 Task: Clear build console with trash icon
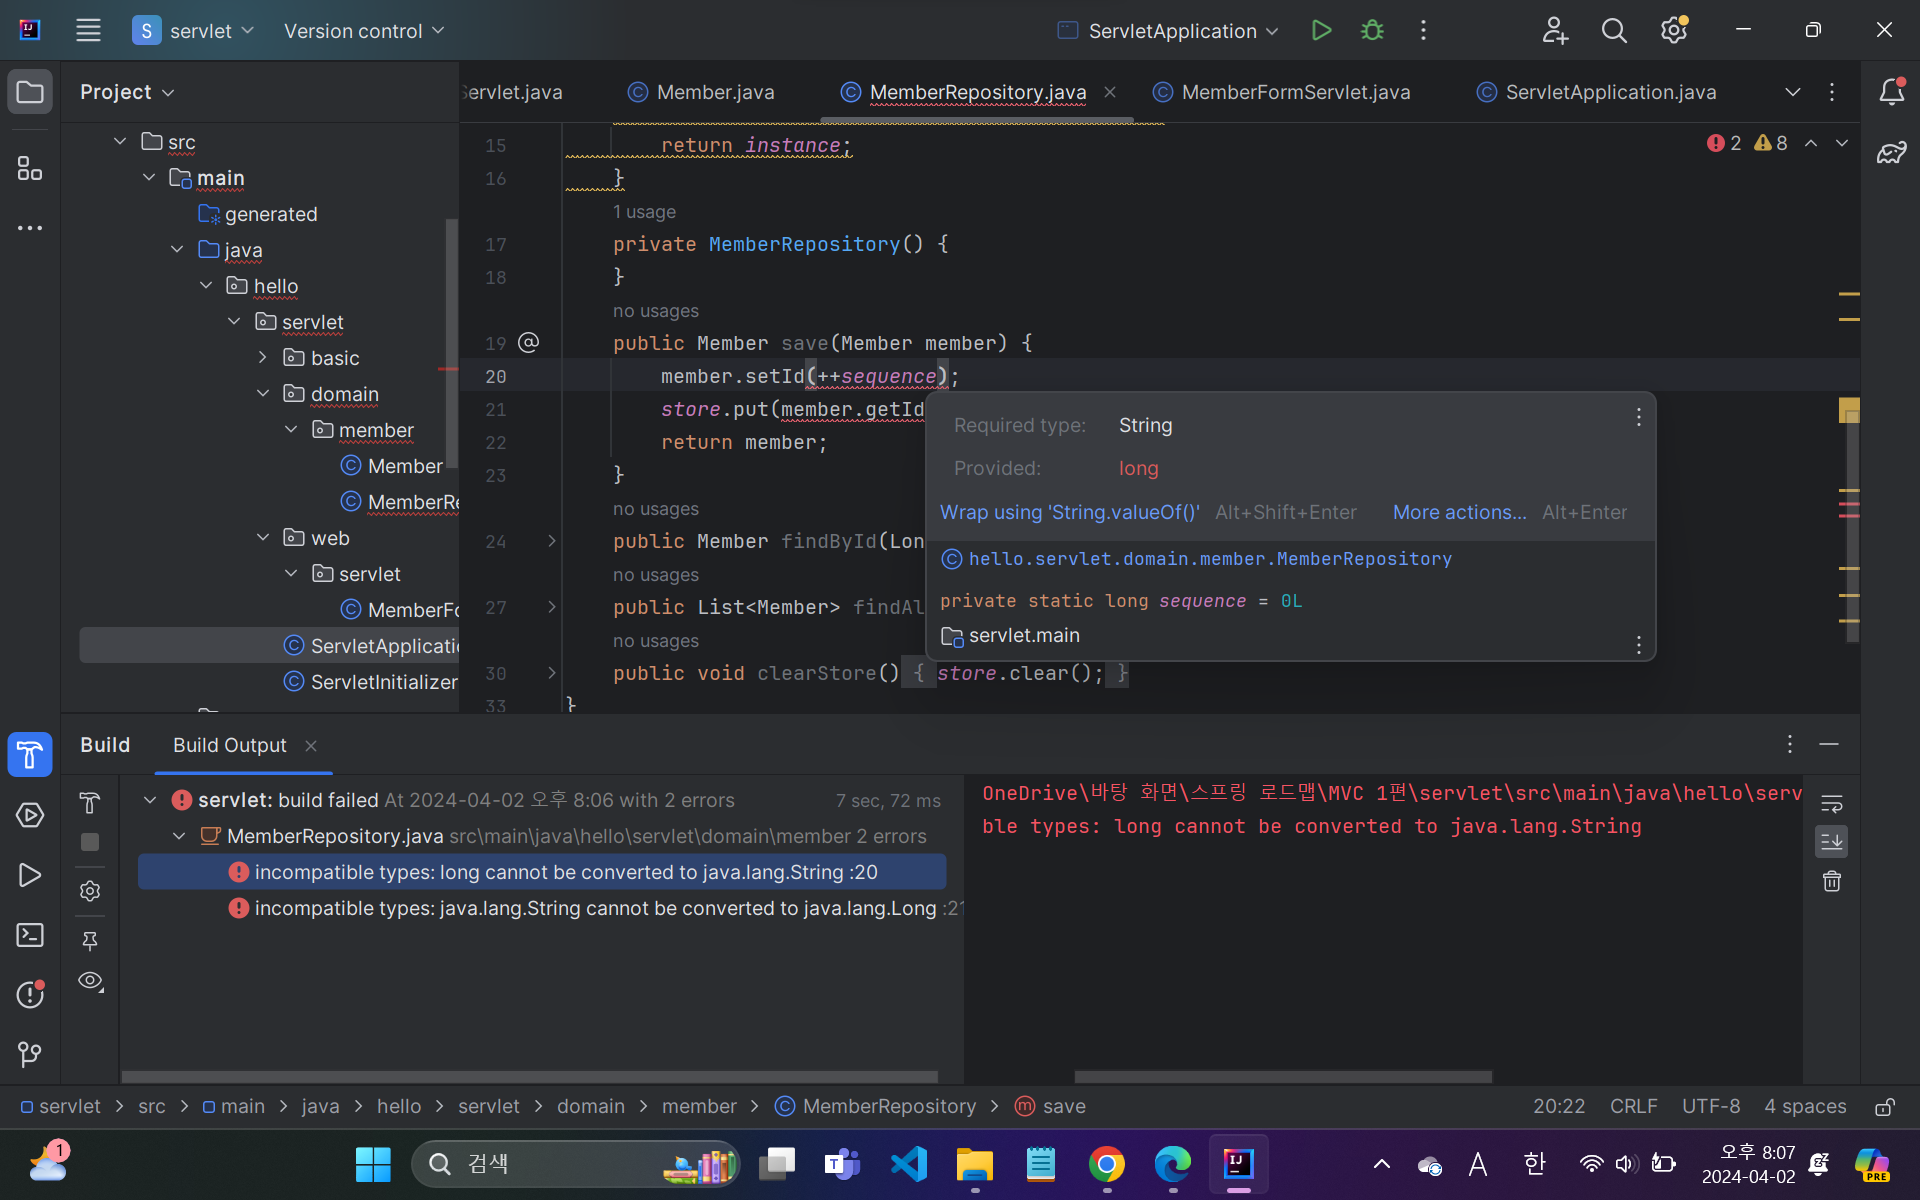(x=1831, y=881)
